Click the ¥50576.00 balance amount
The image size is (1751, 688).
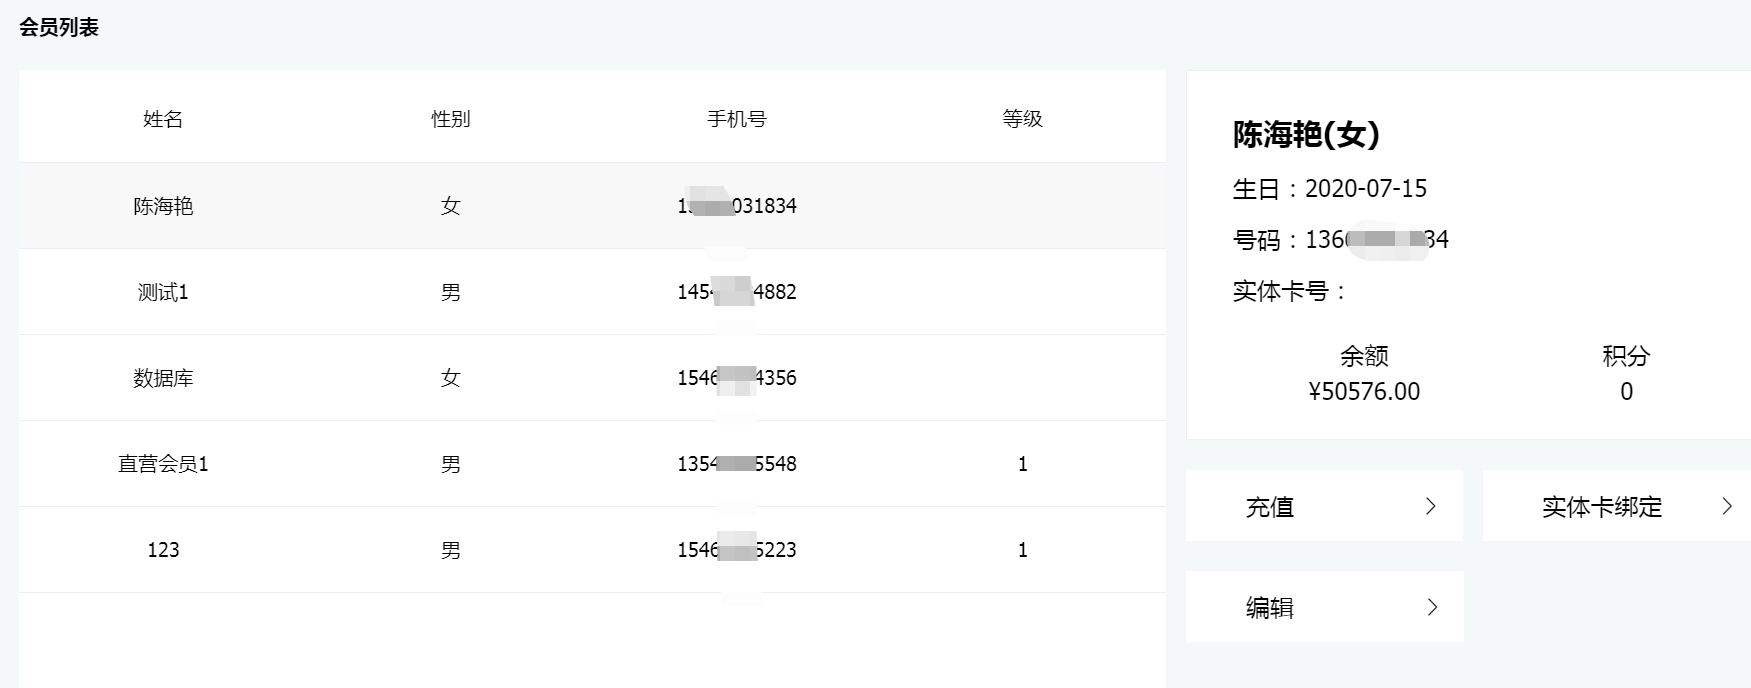[x=1364, y=391]
